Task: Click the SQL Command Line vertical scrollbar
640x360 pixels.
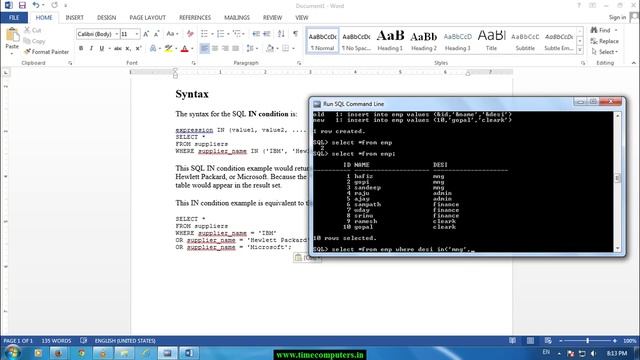Action: (618, 182)
